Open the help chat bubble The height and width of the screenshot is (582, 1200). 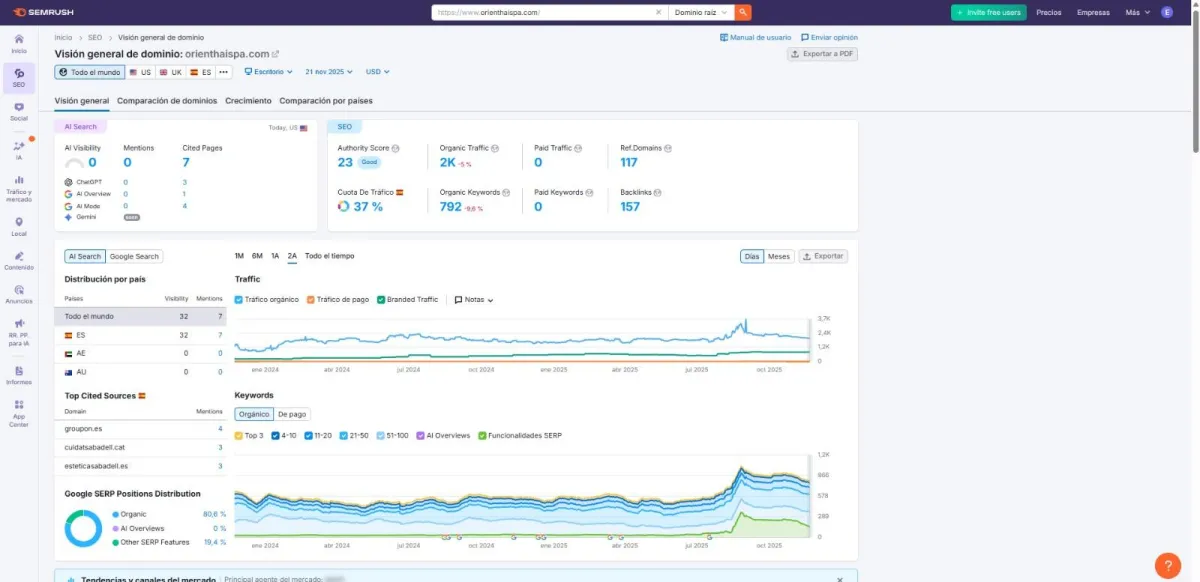1167,565
